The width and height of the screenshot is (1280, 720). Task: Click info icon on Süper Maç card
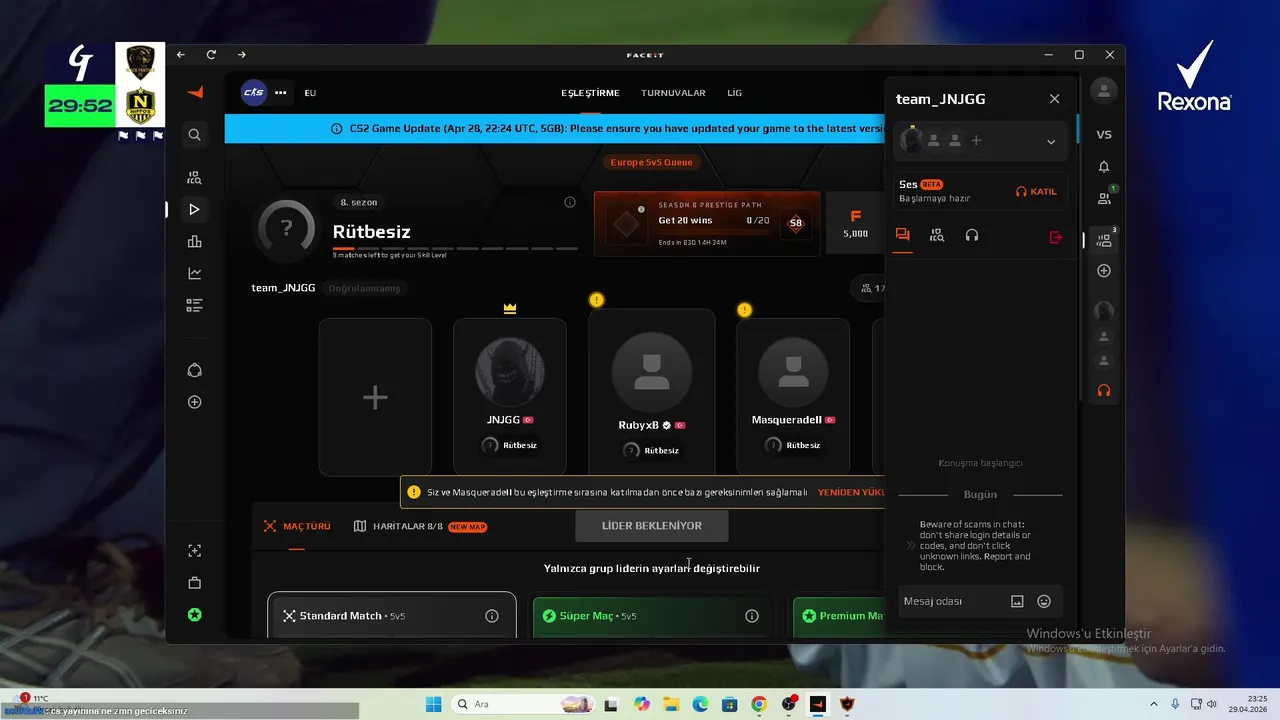(752, 616)
